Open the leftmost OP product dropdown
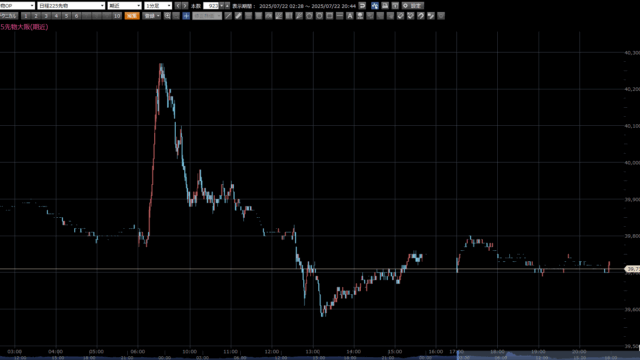 click(17, 6)
